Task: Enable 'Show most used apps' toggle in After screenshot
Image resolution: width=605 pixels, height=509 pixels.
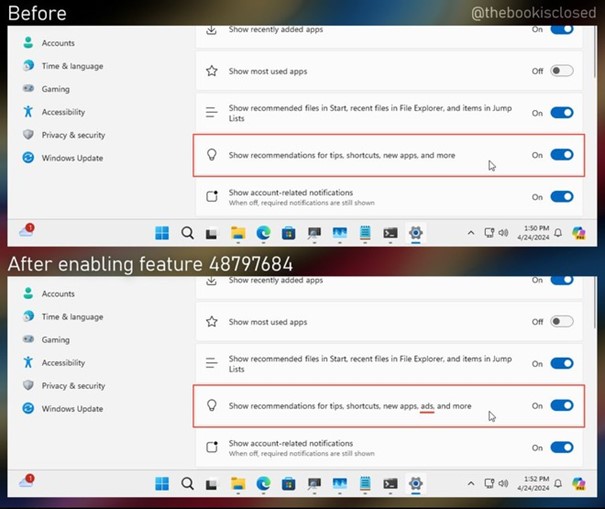Action: tap(562, 321)
